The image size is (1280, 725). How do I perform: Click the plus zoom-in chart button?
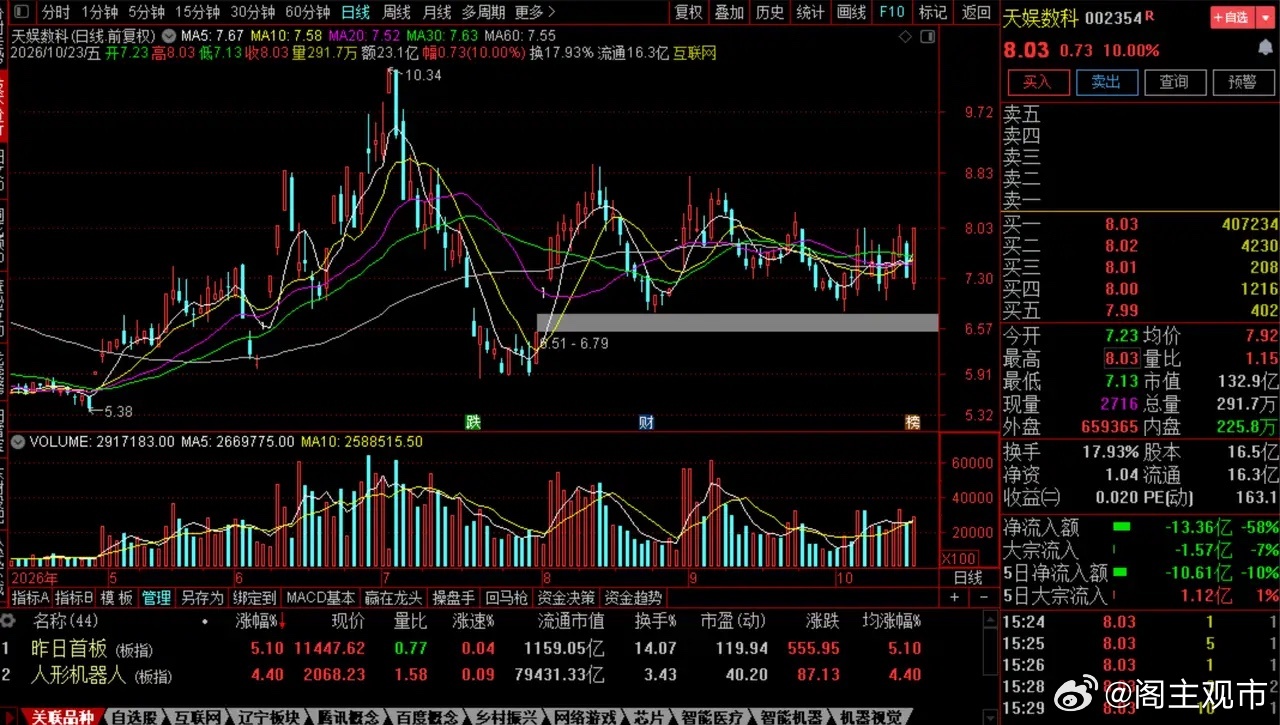(x=954, y=598)
